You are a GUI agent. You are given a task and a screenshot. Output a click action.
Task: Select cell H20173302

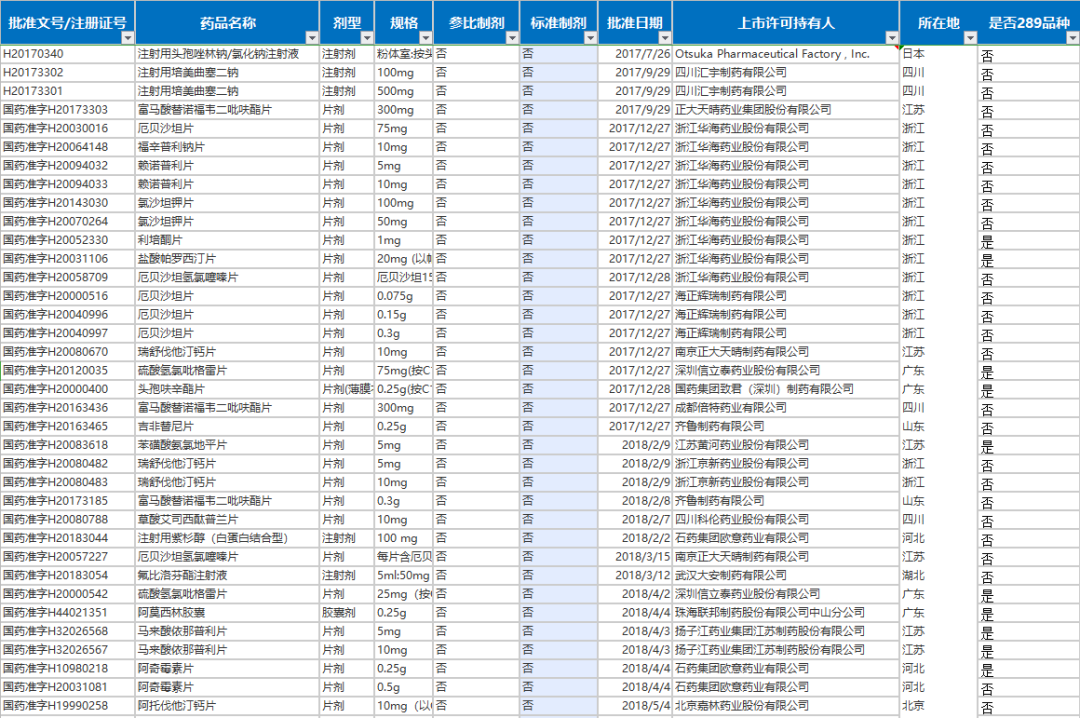(68, 72)
